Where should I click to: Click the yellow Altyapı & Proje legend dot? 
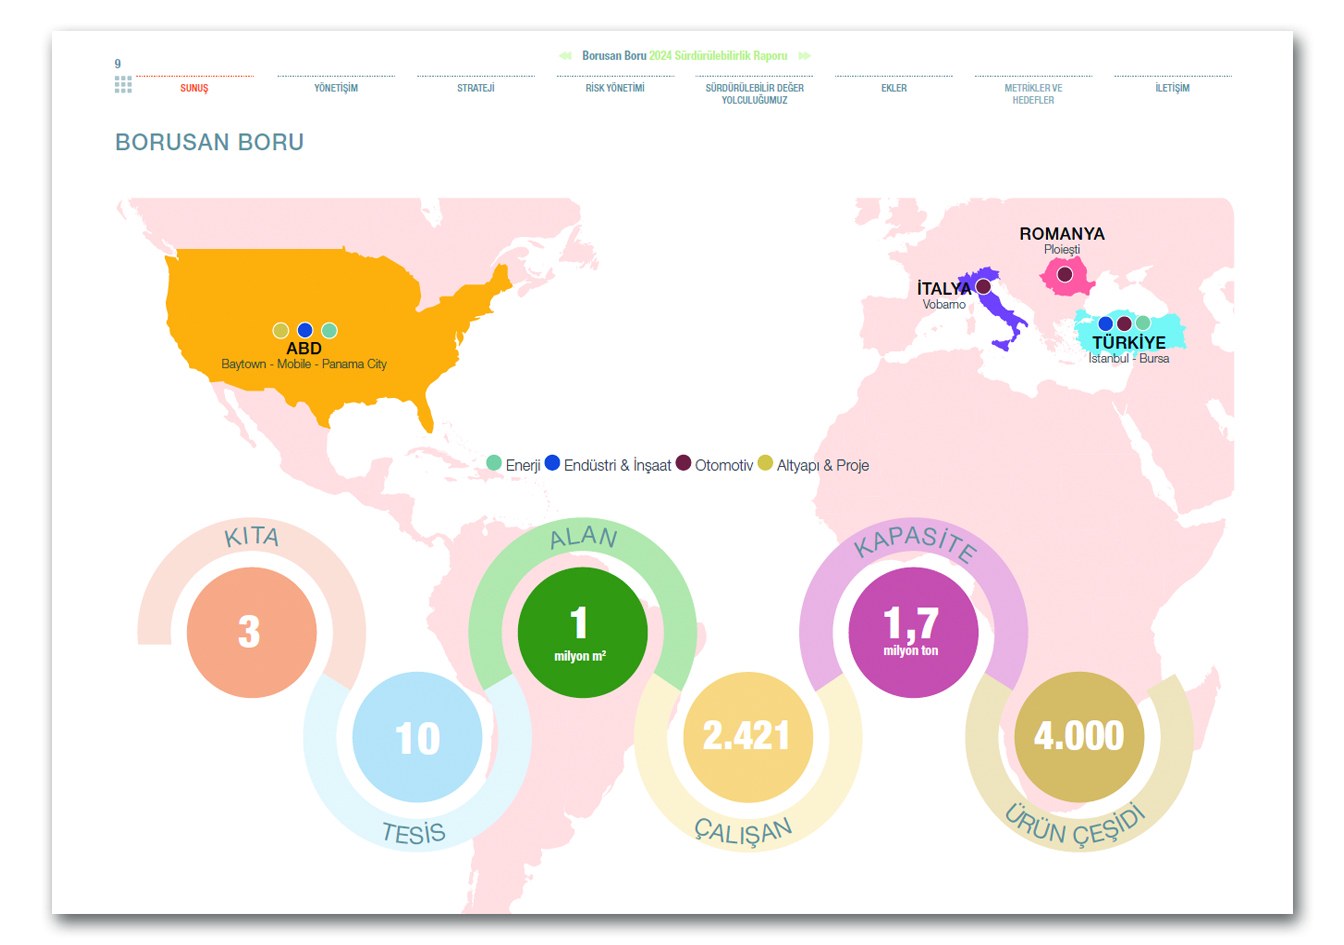pyautogui.click(x=765, y=463)
